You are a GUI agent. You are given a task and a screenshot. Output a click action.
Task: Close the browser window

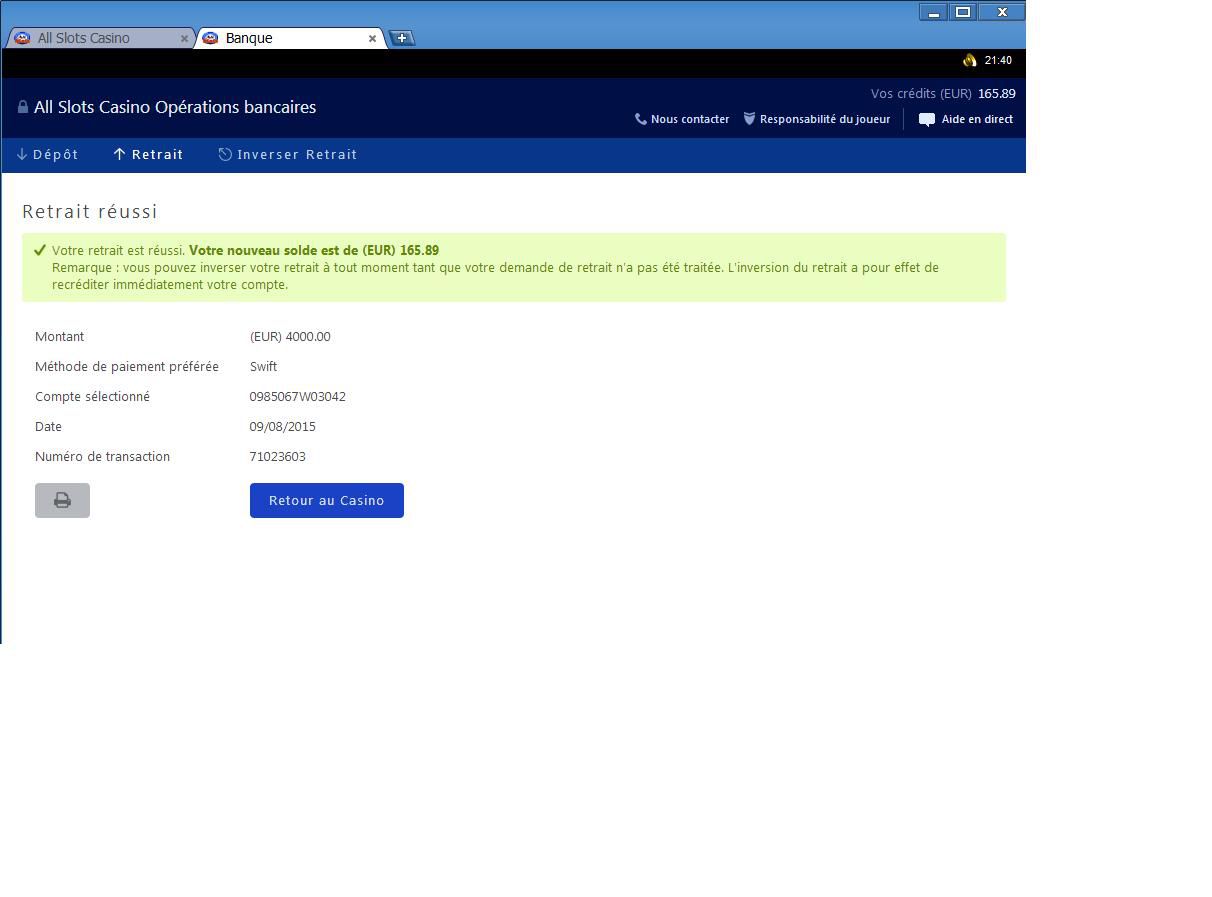coord(1002,12)
